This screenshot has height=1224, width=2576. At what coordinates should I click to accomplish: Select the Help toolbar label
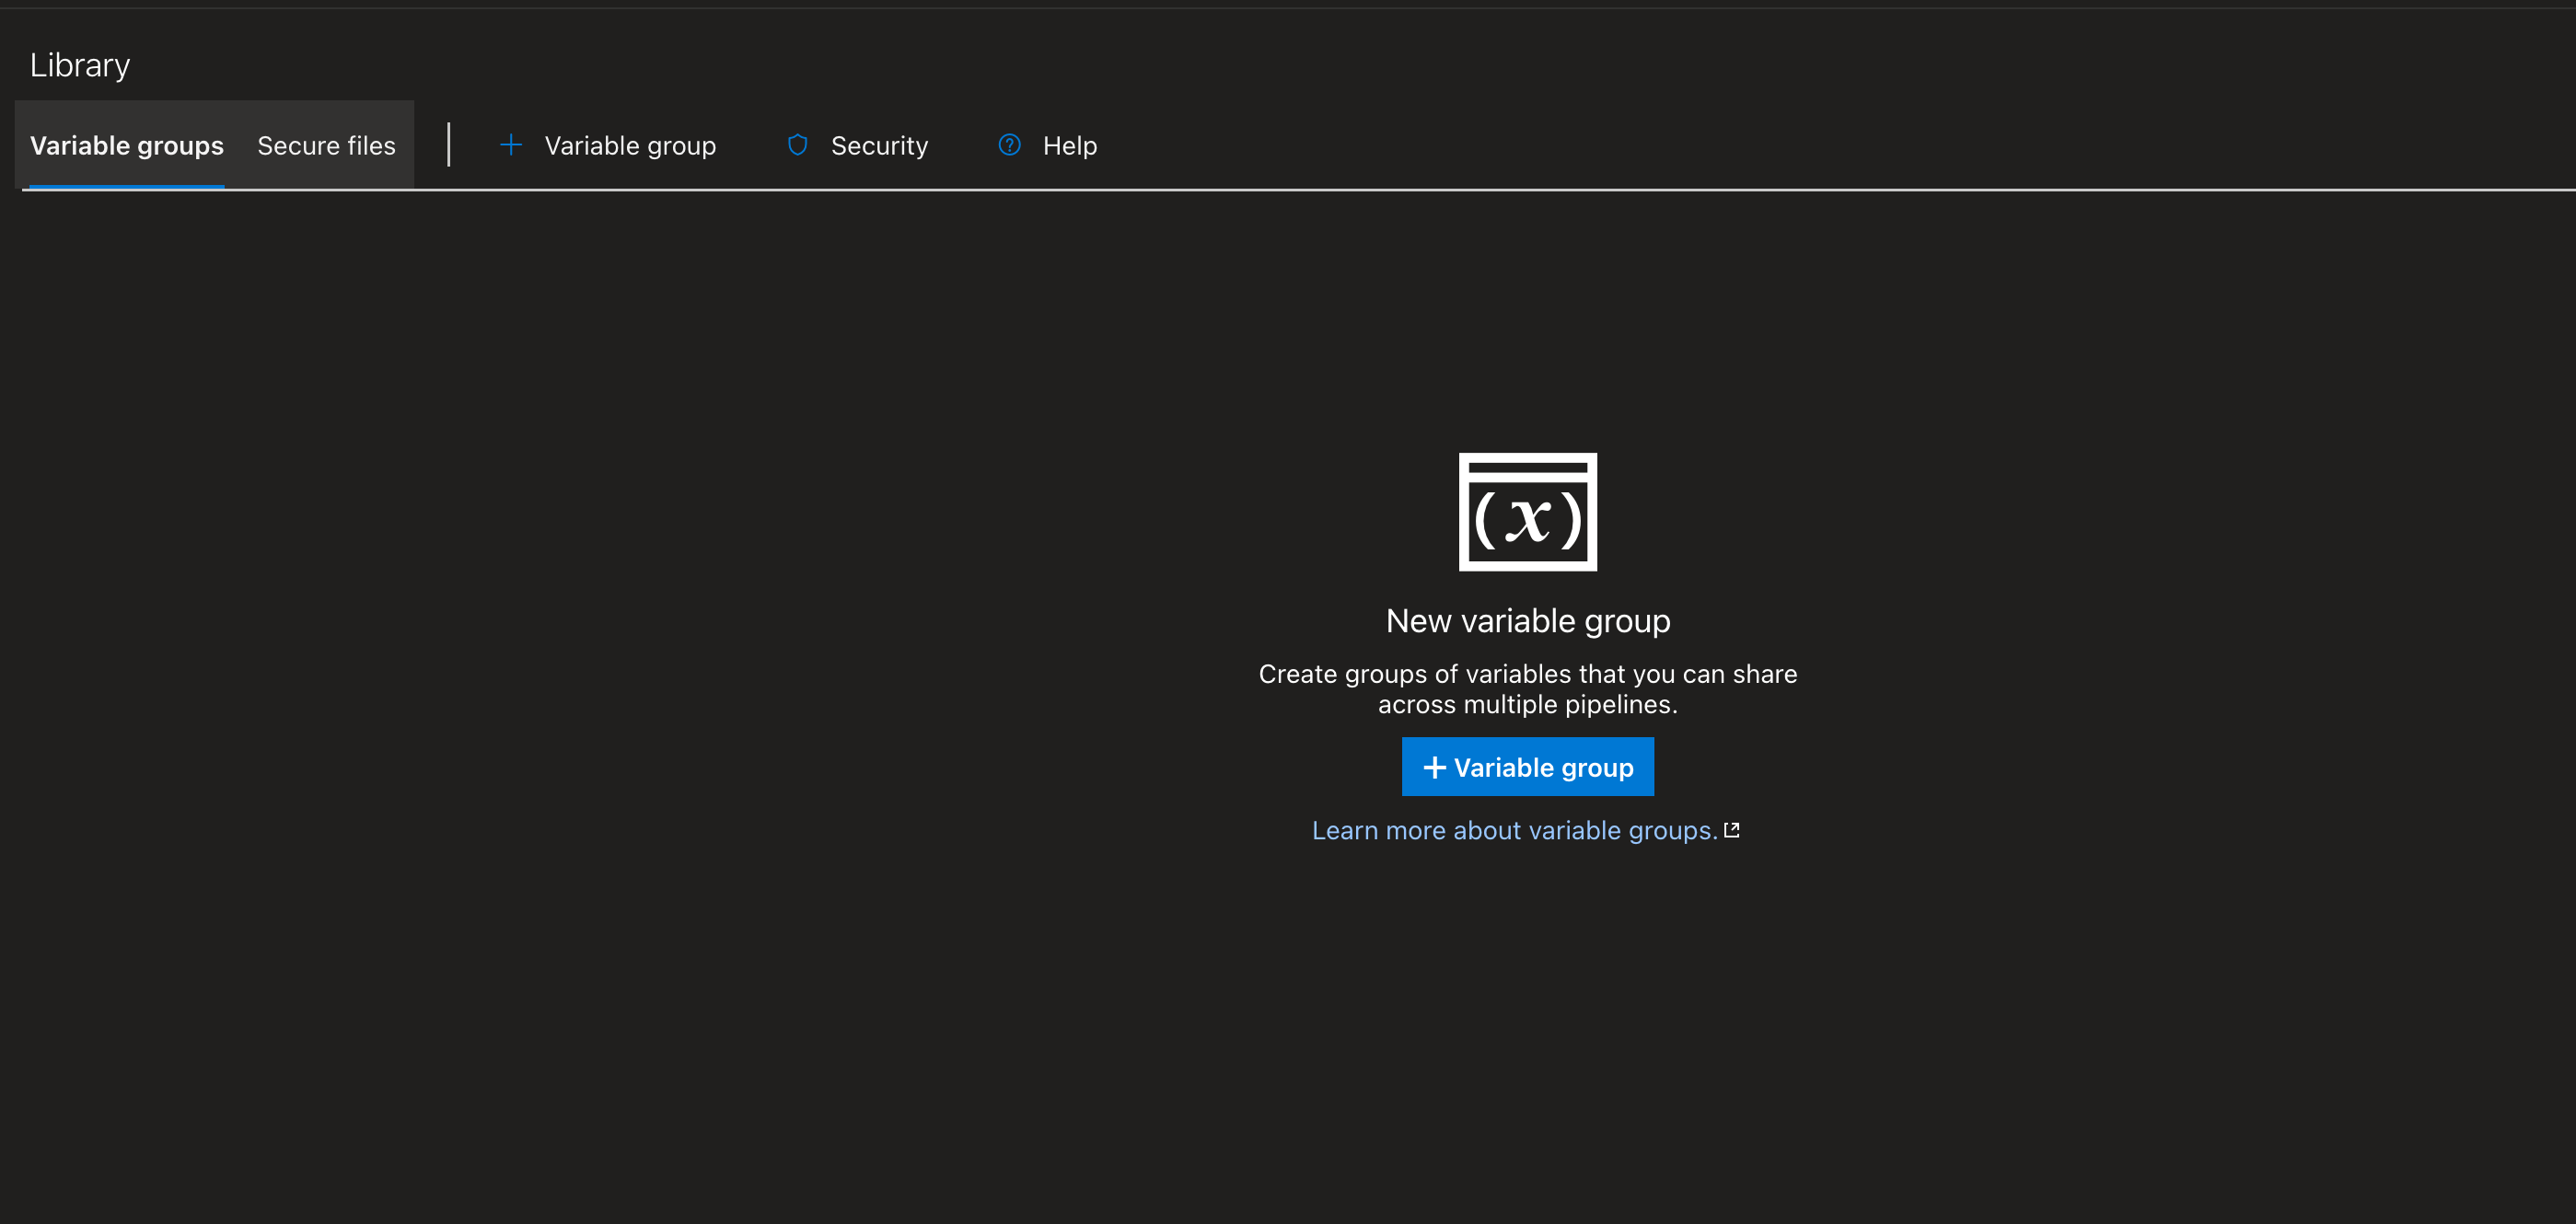(x=1069, y=146)
